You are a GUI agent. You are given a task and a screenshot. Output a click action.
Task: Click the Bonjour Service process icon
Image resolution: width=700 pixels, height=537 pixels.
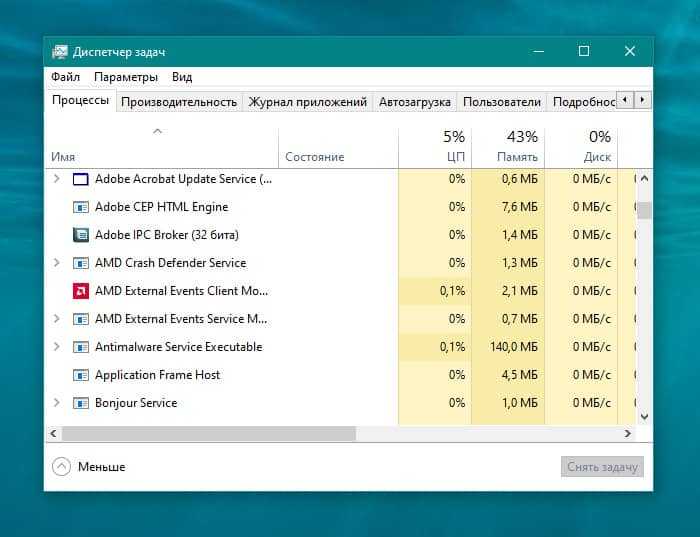(81, 403)
